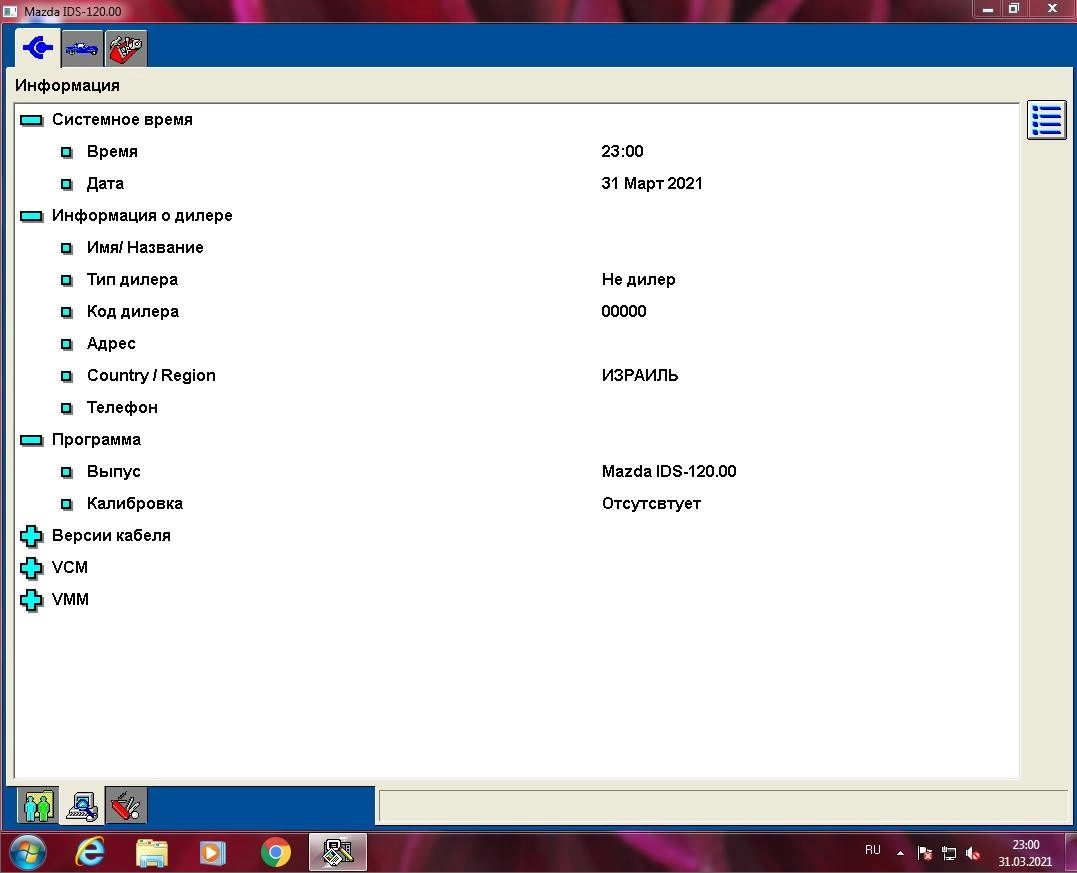Open the computer system info icon at bottom
The width and height of the screenshot is (1077, 873).
(x=82, y=806)
